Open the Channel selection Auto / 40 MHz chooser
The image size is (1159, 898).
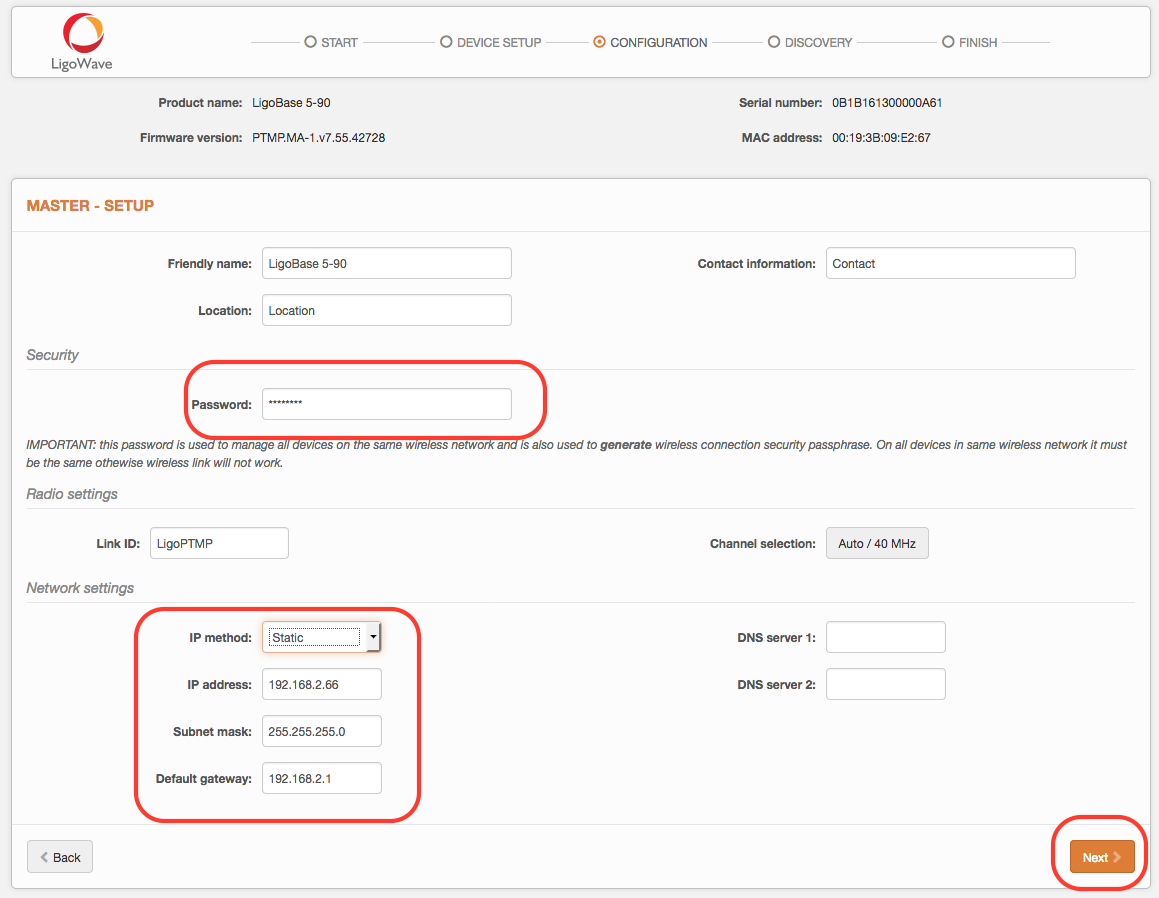click(877, 543)
